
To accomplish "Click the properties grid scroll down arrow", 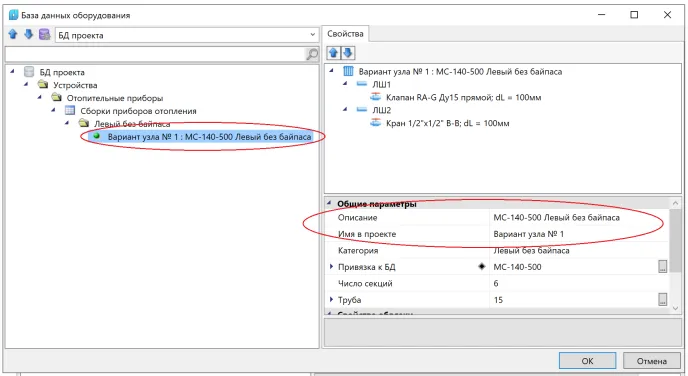I will 675,308.
